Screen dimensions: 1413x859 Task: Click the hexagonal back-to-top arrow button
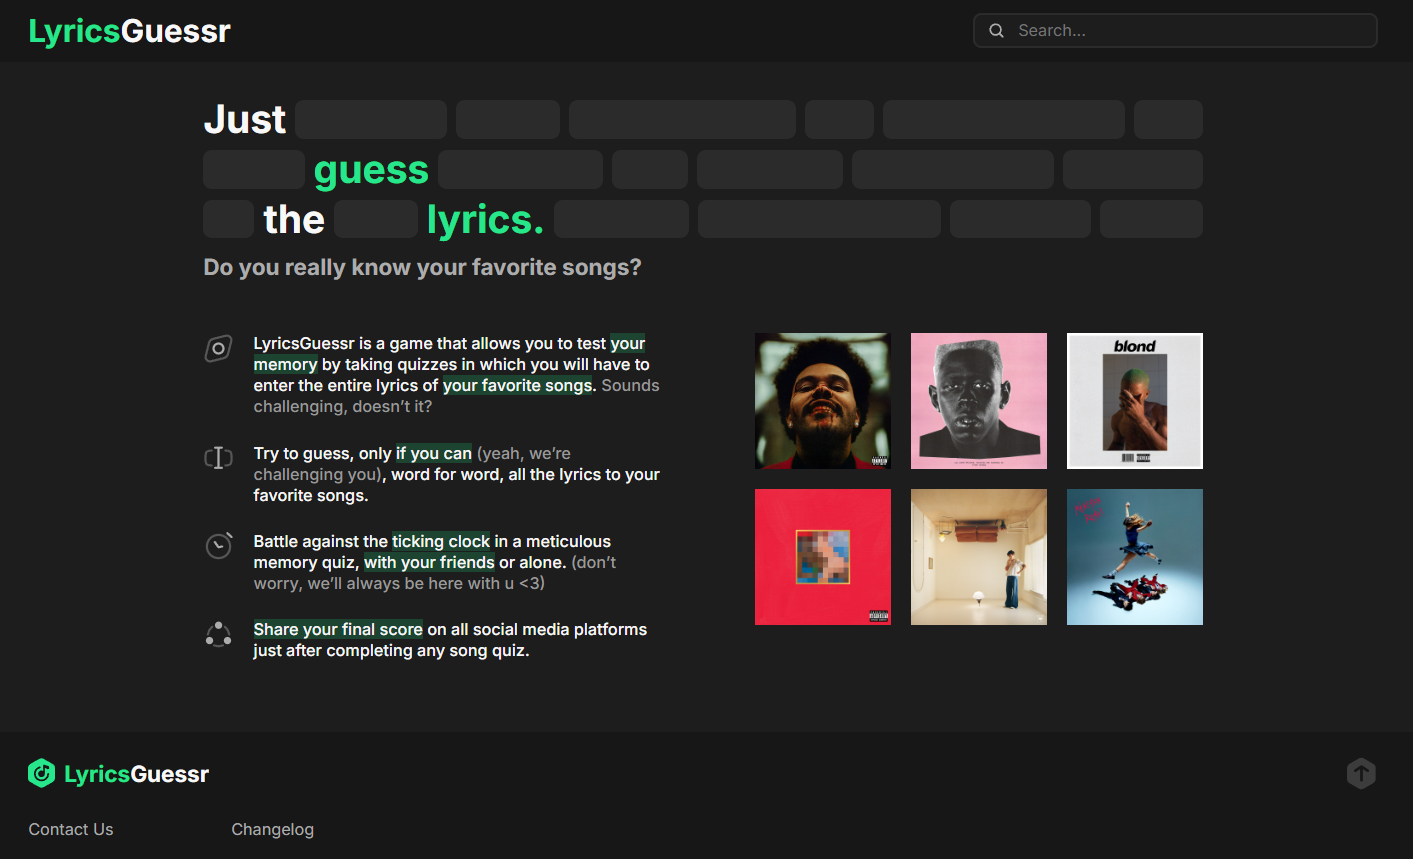click(x=1361, y=773)
